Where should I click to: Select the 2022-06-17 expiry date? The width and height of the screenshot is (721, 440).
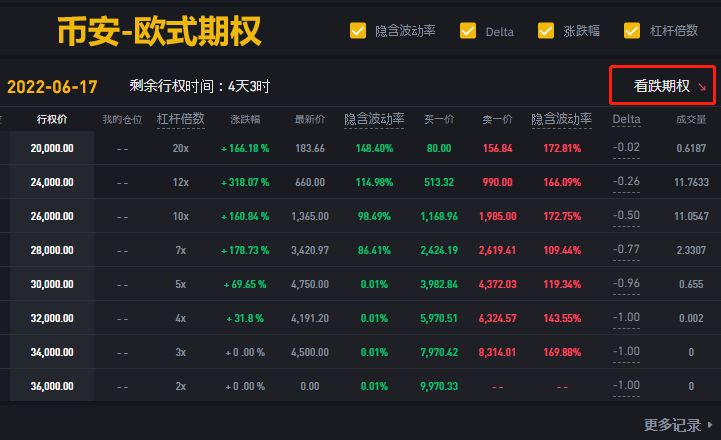[x=52, y=86]
